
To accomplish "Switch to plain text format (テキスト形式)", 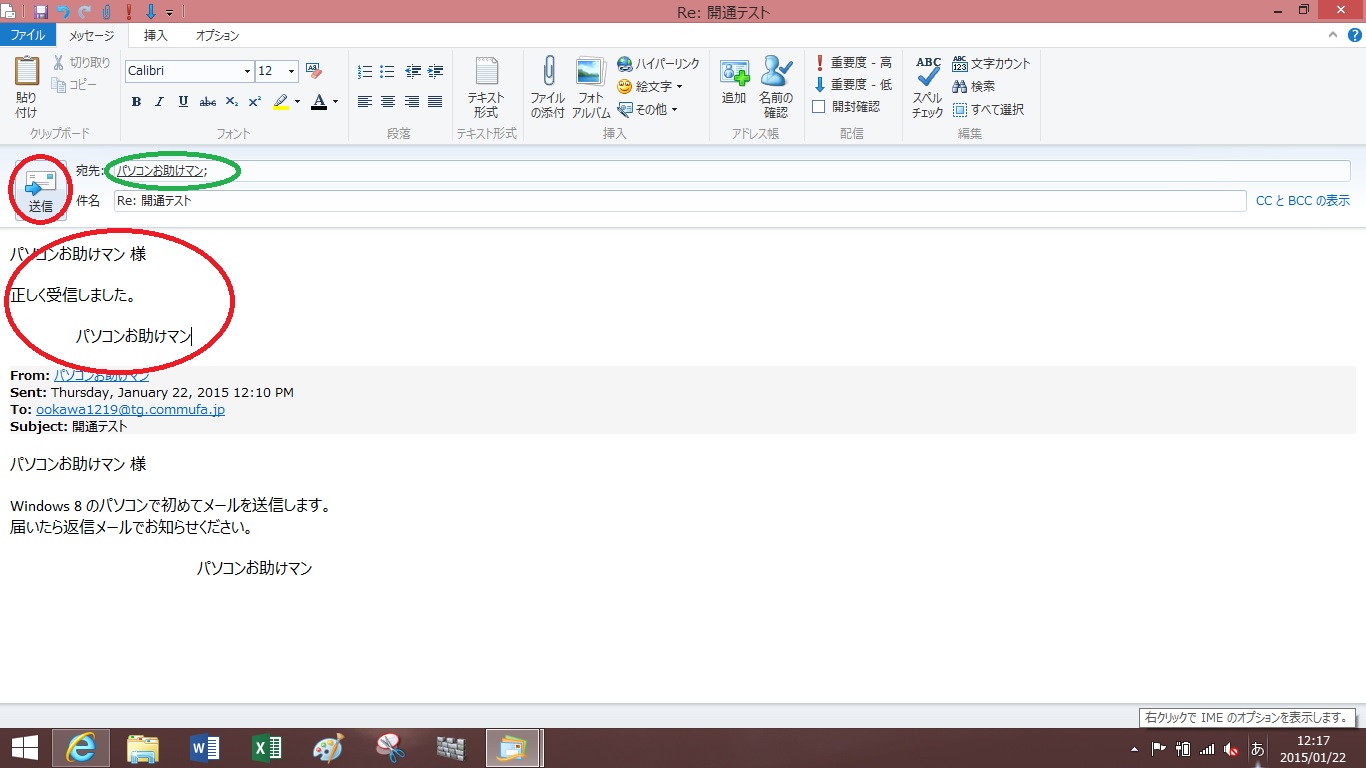I will pos(486,88).
